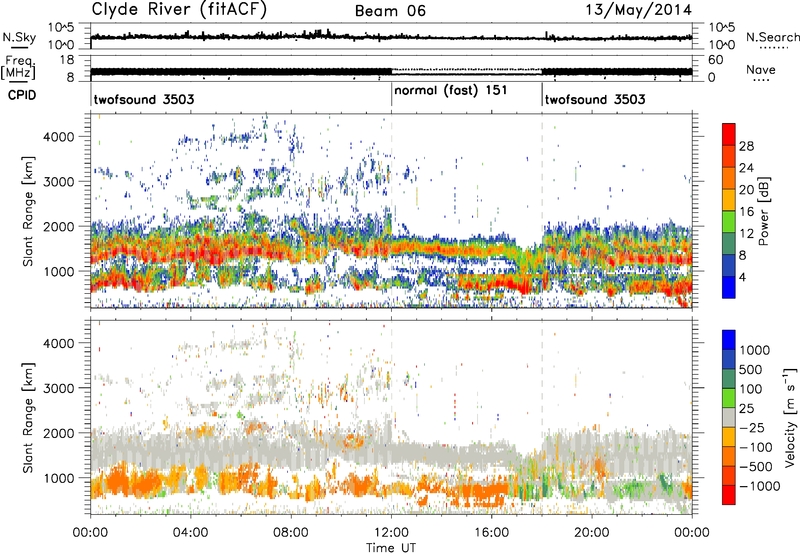This screenshot has width=800, height=554.
Task: Click the '08:00' time axis tick label
Action: point(291,533)
